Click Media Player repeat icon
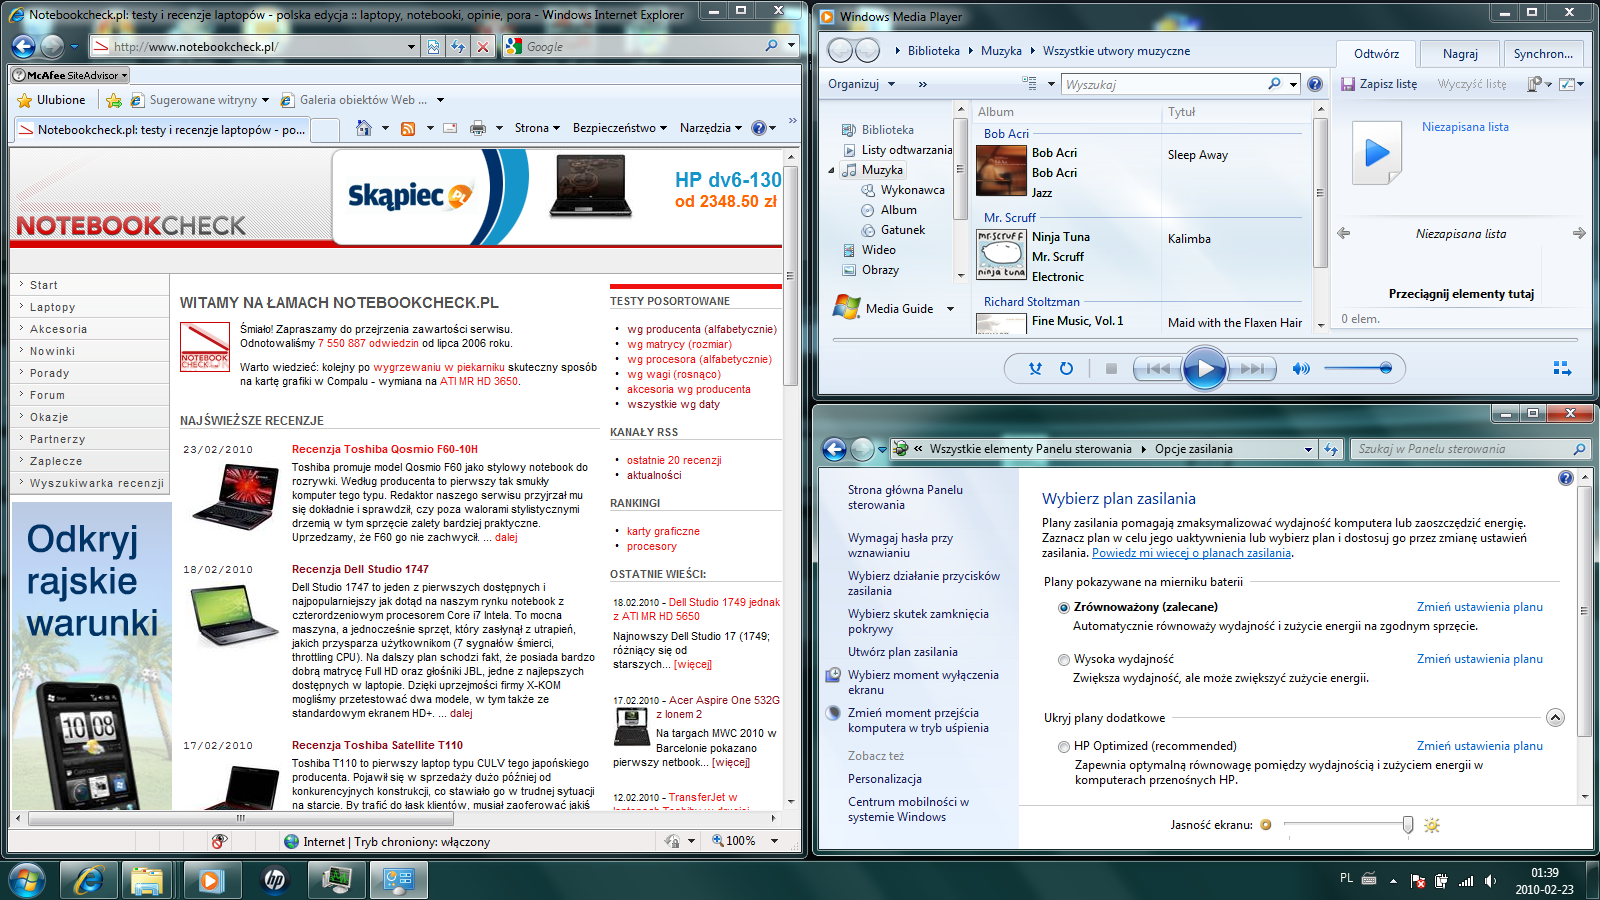This screenshot has height=900, width=1600. (x=1067, y=368)
